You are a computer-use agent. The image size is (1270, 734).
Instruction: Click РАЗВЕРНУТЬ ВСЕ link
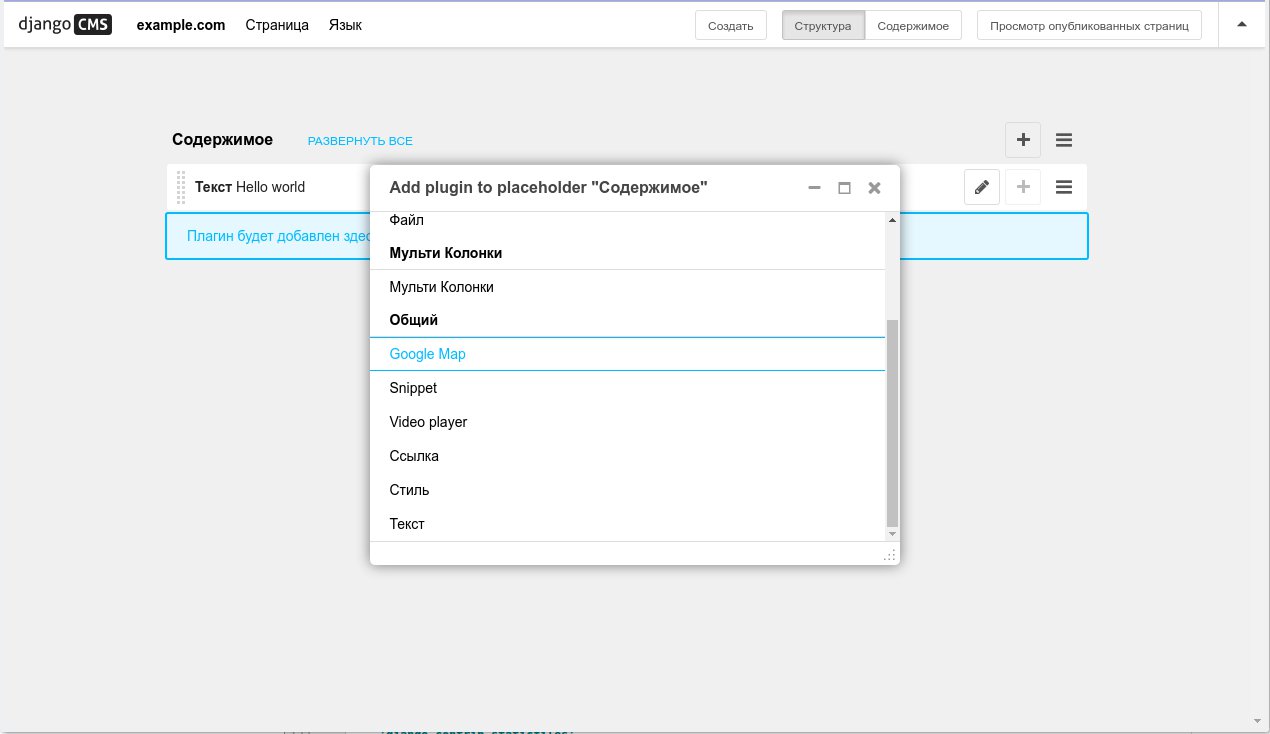coord(360,141)
